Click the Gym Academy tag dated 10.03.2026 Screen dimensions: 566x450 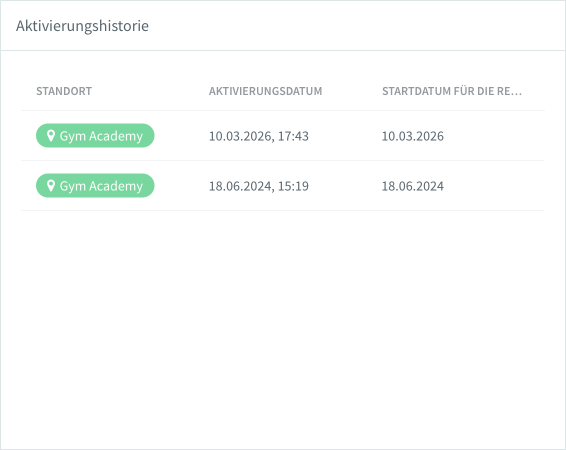[95, 136]
